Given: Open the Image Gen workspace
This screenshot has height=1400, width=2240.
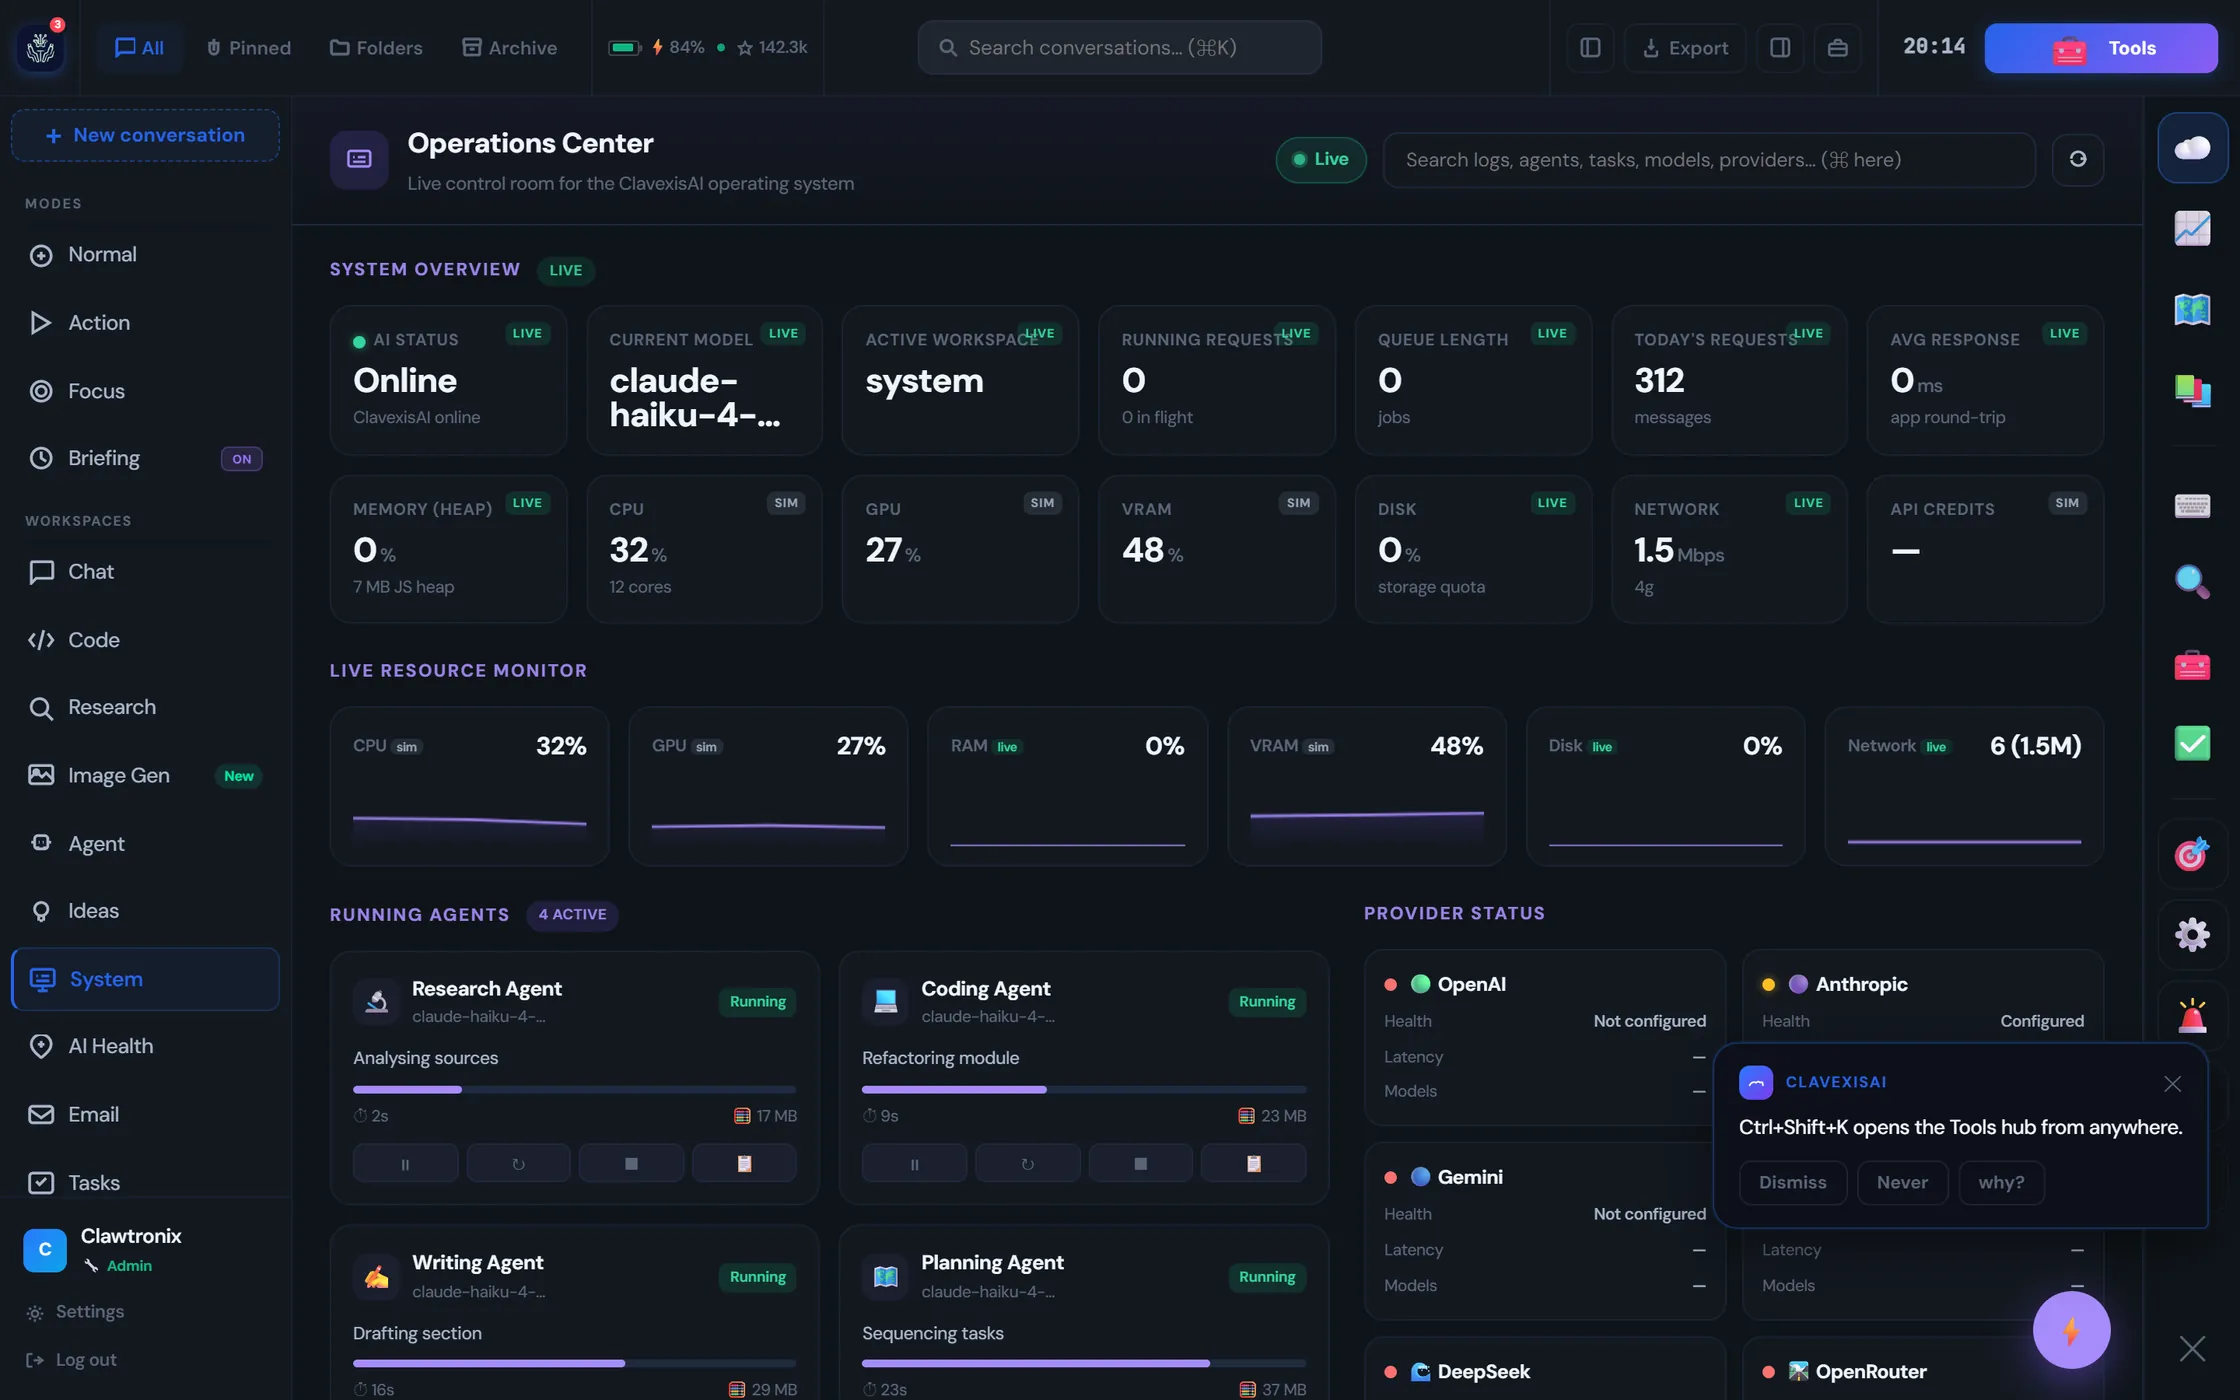Looking at the screenshot, I should (x=145, y=775).
